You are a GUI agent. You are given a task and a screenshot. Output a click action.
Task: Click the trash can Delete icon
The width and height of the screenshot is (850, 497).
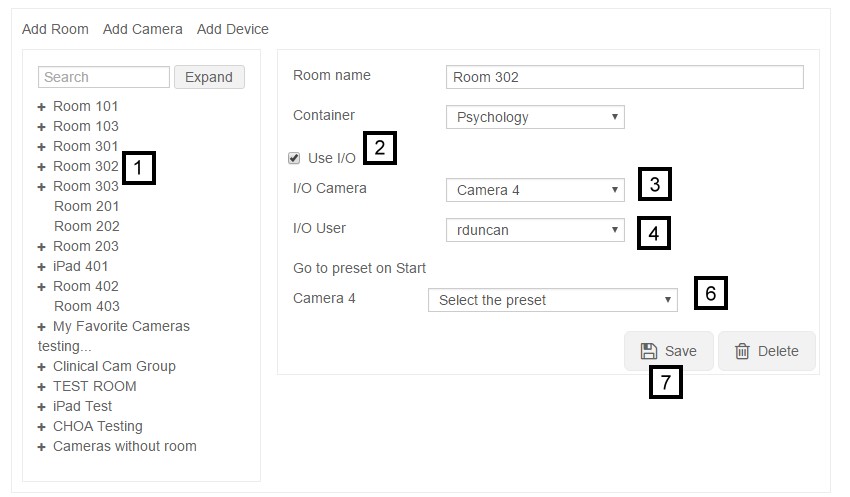742,351
